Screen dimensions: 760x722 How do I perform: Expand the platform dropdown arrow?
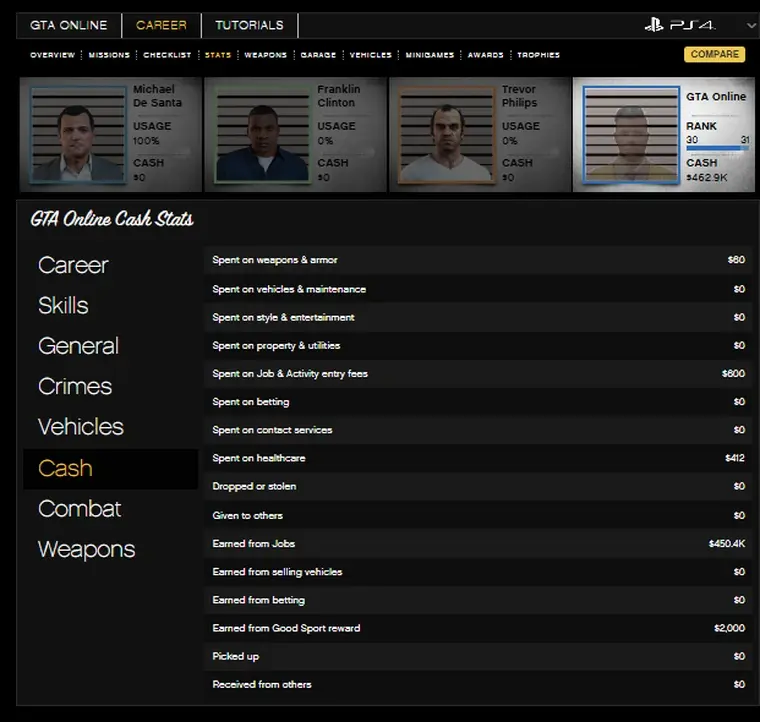point(751,26)
